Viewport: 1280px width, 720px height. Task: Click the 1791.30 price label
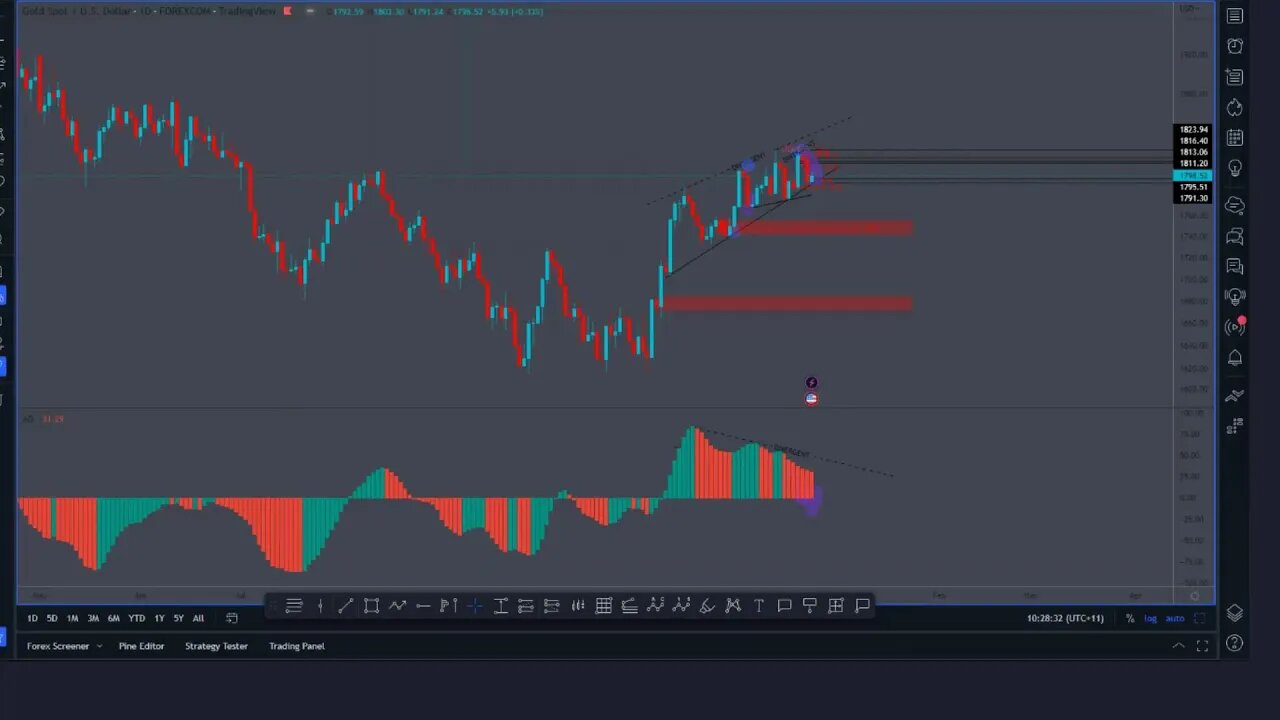click(1193, 198)
